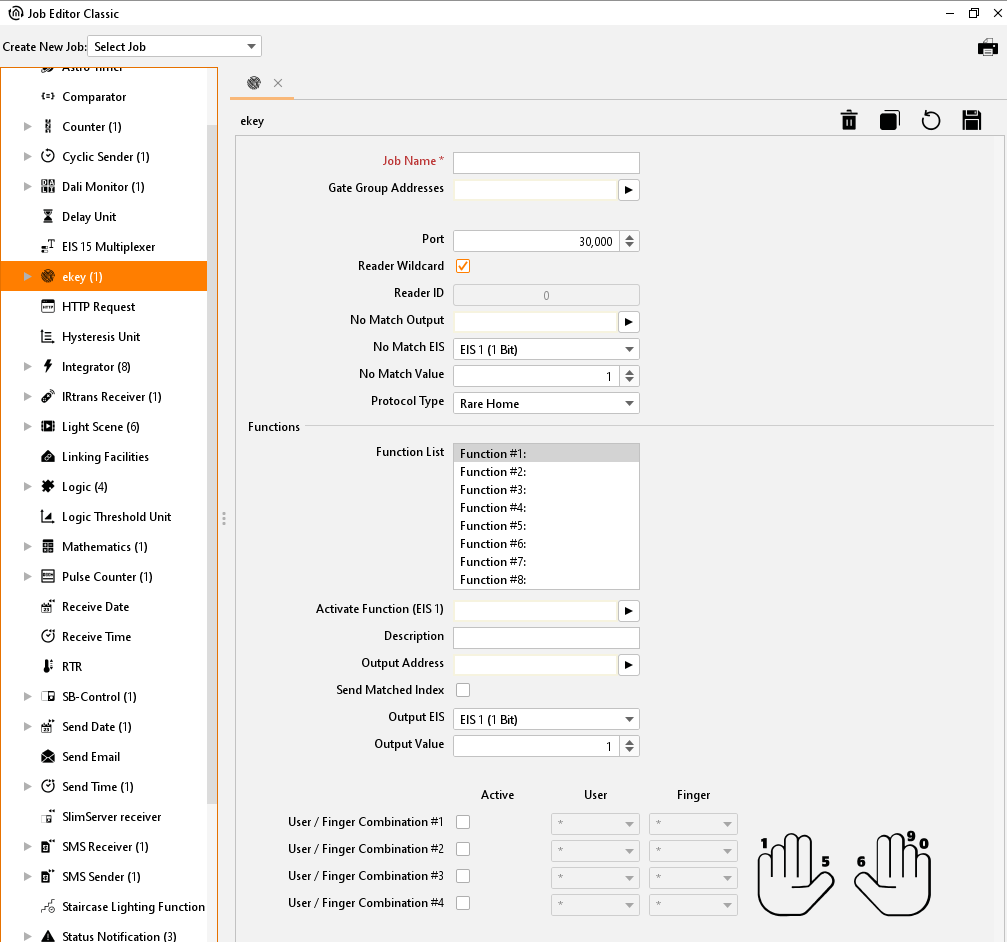Click the Output Address arrow button
The height and width of the screenshot is (942, 1007).
(x=628, y=665)
